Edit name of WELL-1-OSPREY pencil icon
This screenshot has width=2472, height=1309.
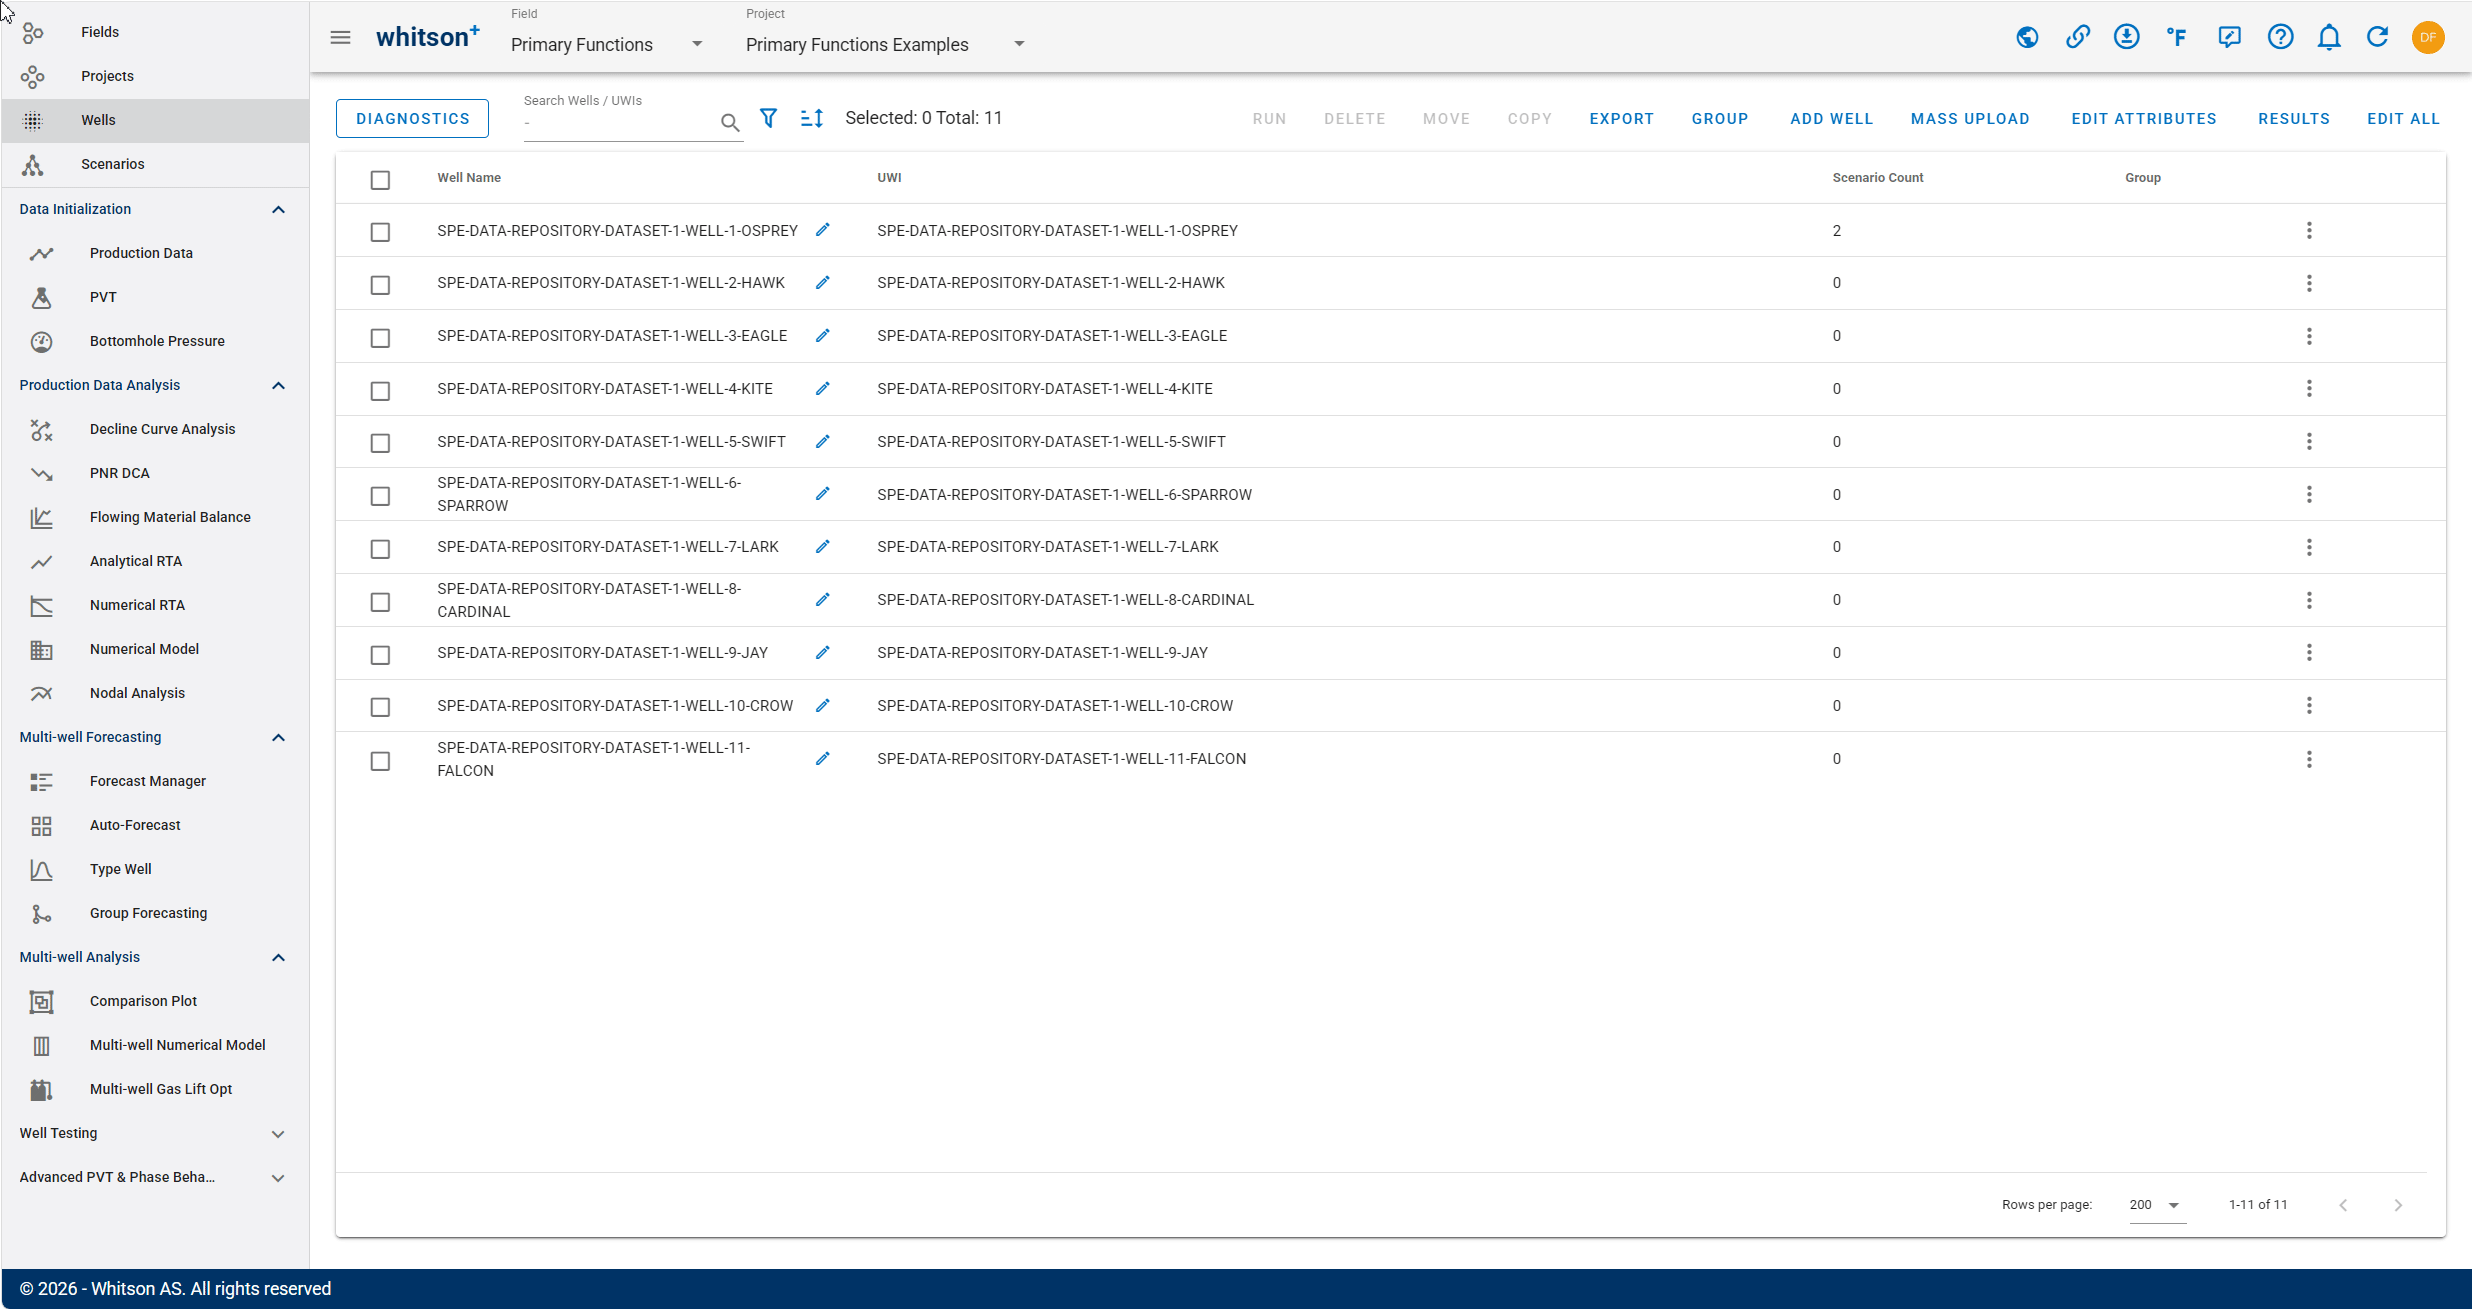point(822,230)
